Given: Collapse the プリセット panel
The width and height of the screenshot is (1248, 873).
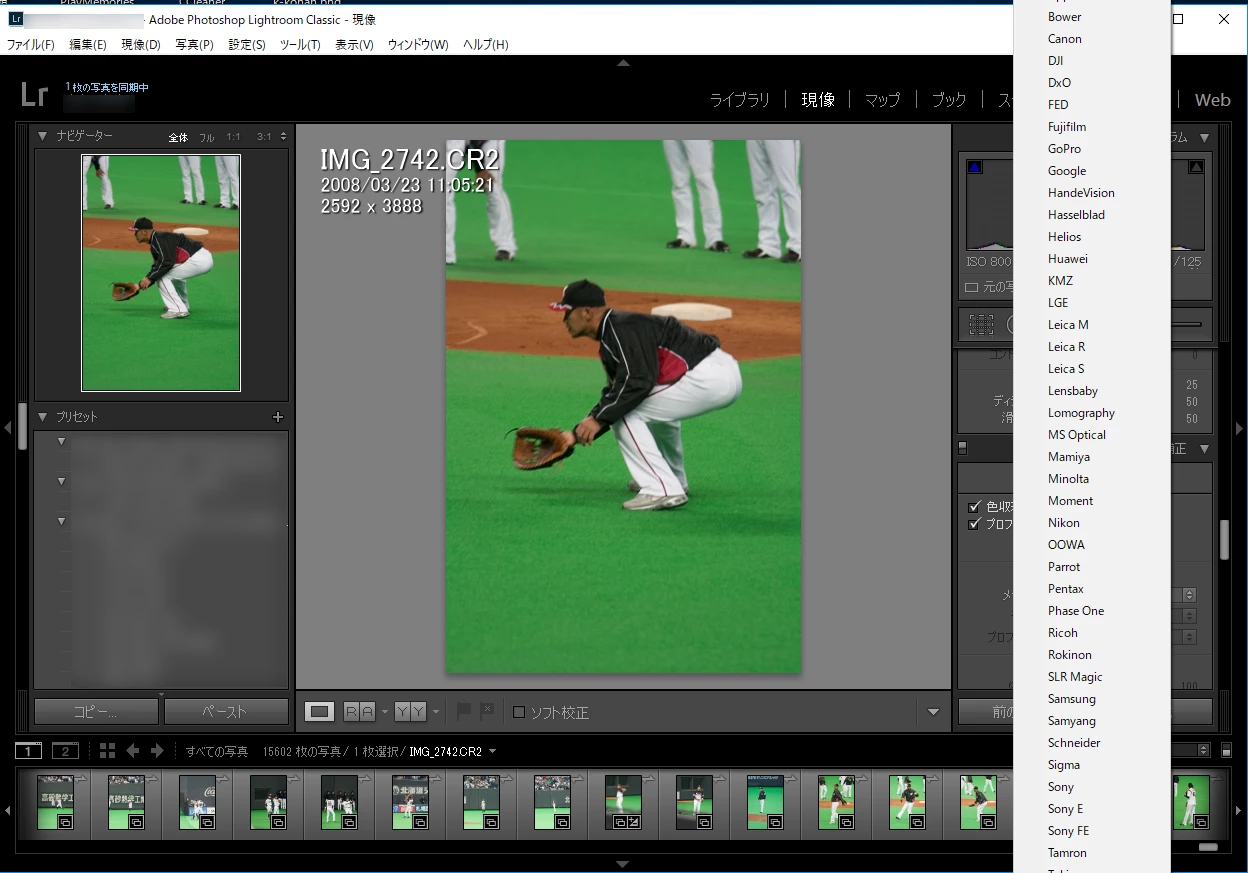Looking at the screenshot, I should pyautogui.click(x=43, y=417).
